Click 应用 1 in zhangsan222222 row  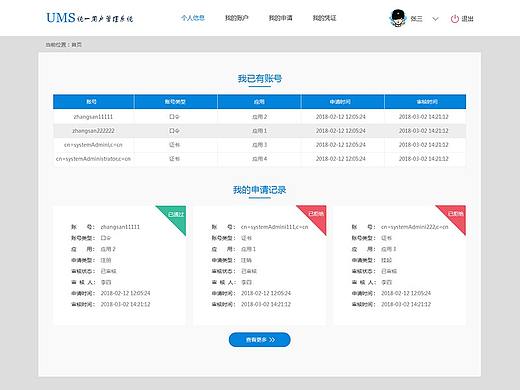click(x=260, y=131)
